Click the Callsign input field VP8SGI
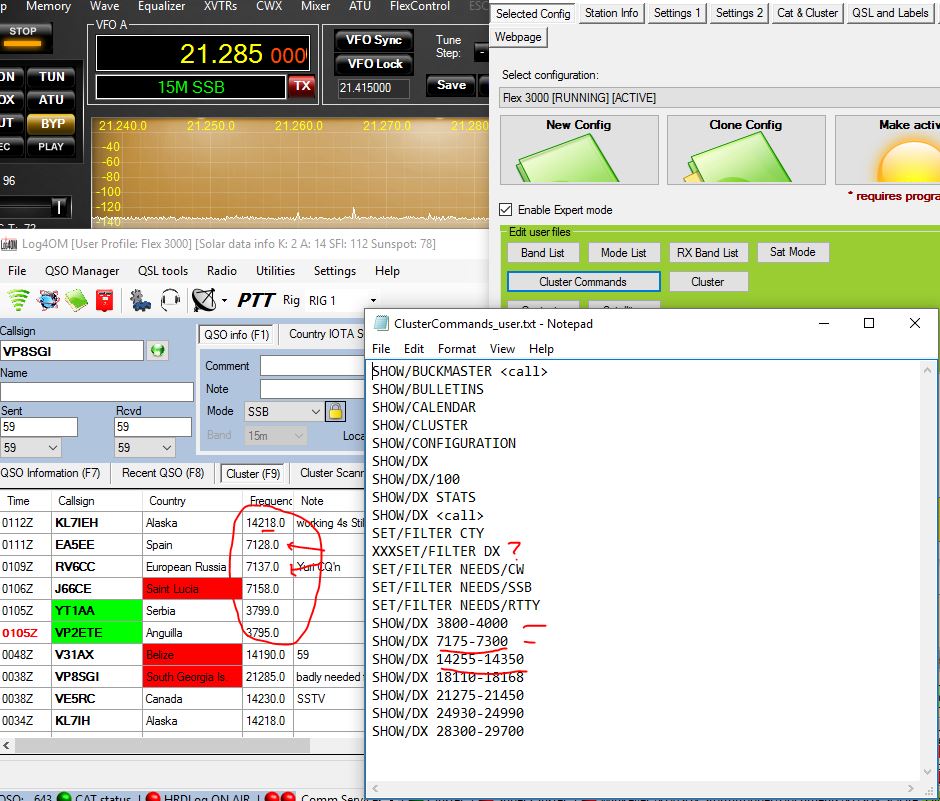Image resolution: width=940 pixels, height=801 pixels. pyautogui.click(x=72, y=351)
